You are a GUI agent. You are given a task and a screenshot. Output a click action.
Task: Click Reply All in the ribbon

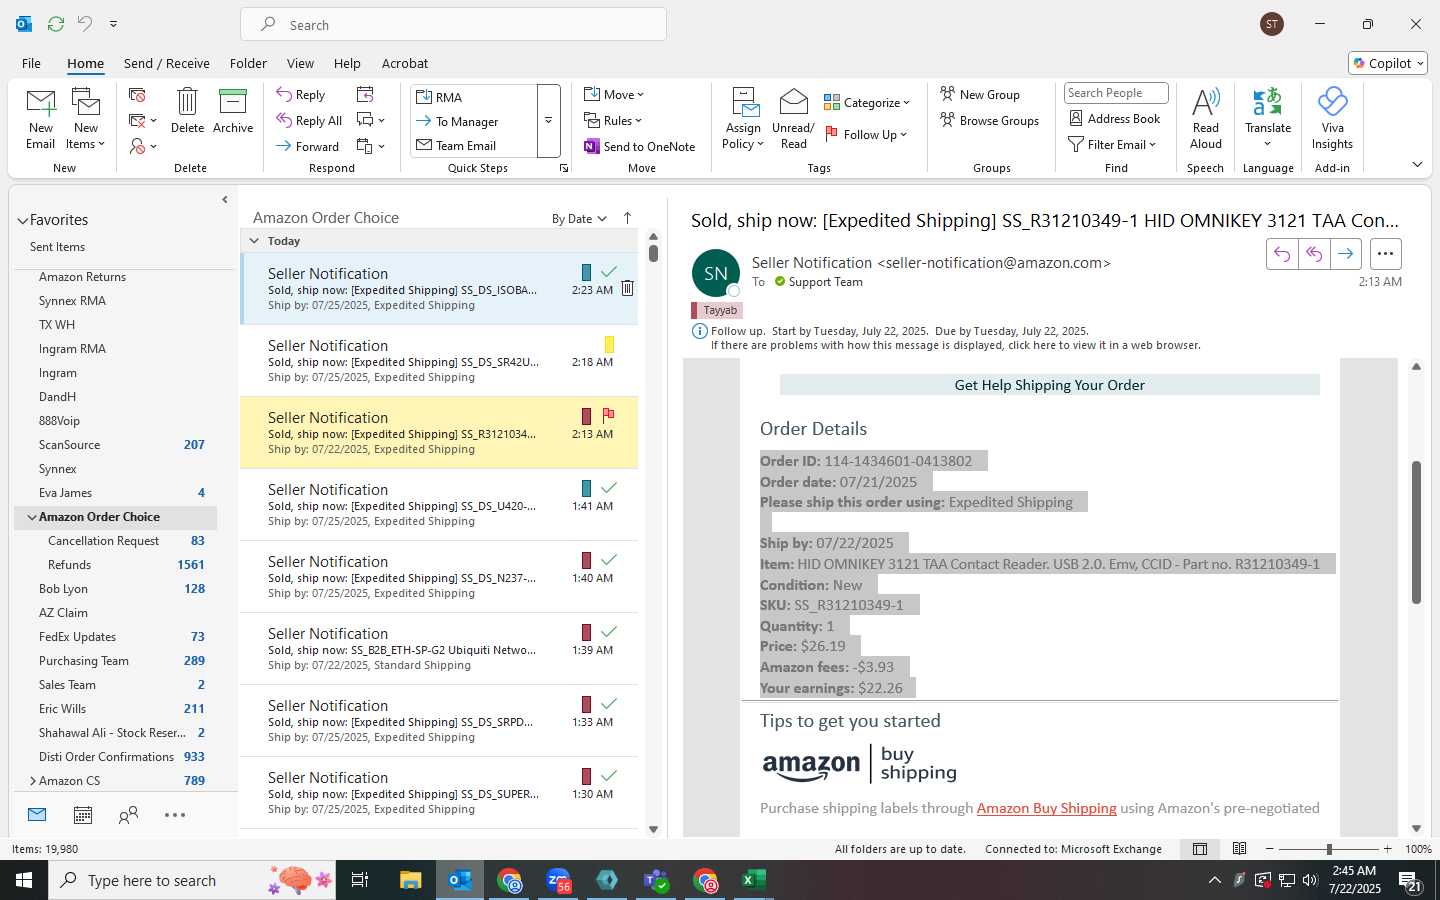tap(309, 121)
